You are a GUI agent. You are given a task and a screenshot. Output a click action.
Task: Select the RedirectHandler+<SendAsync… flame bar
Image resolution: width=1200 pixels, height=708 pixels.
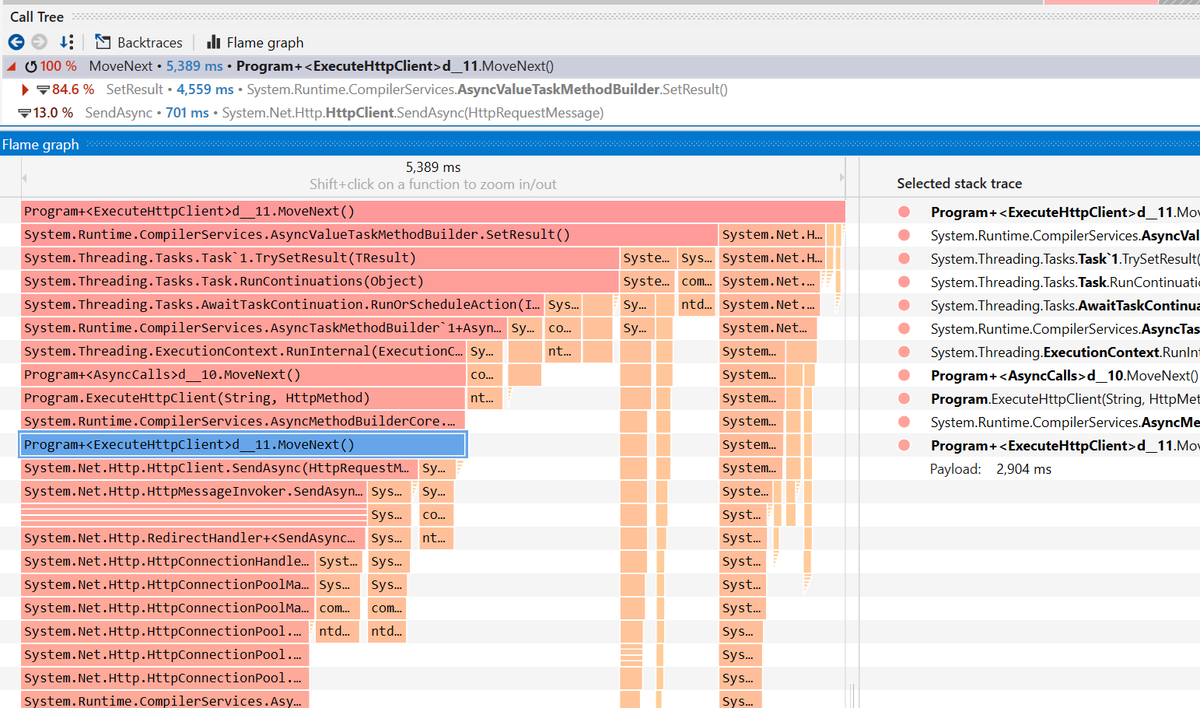[194, 538]
